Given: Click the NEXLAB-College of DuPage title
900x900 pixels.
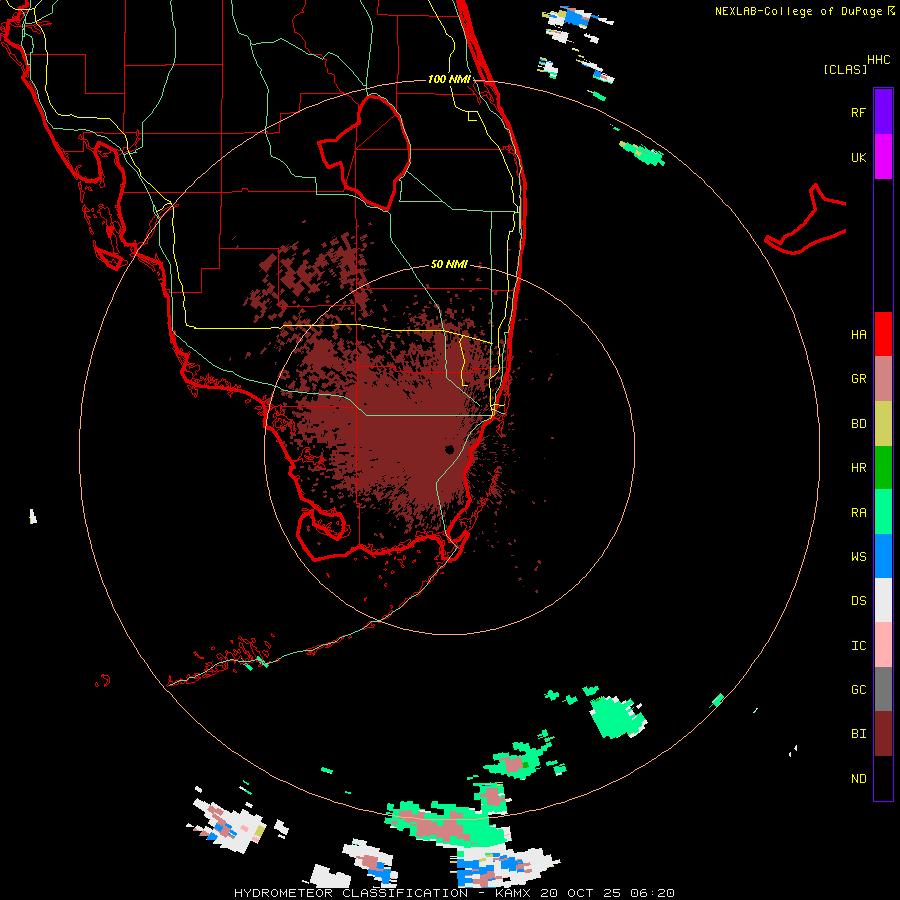Looking at the screenshot, I should tap(798, 11).
